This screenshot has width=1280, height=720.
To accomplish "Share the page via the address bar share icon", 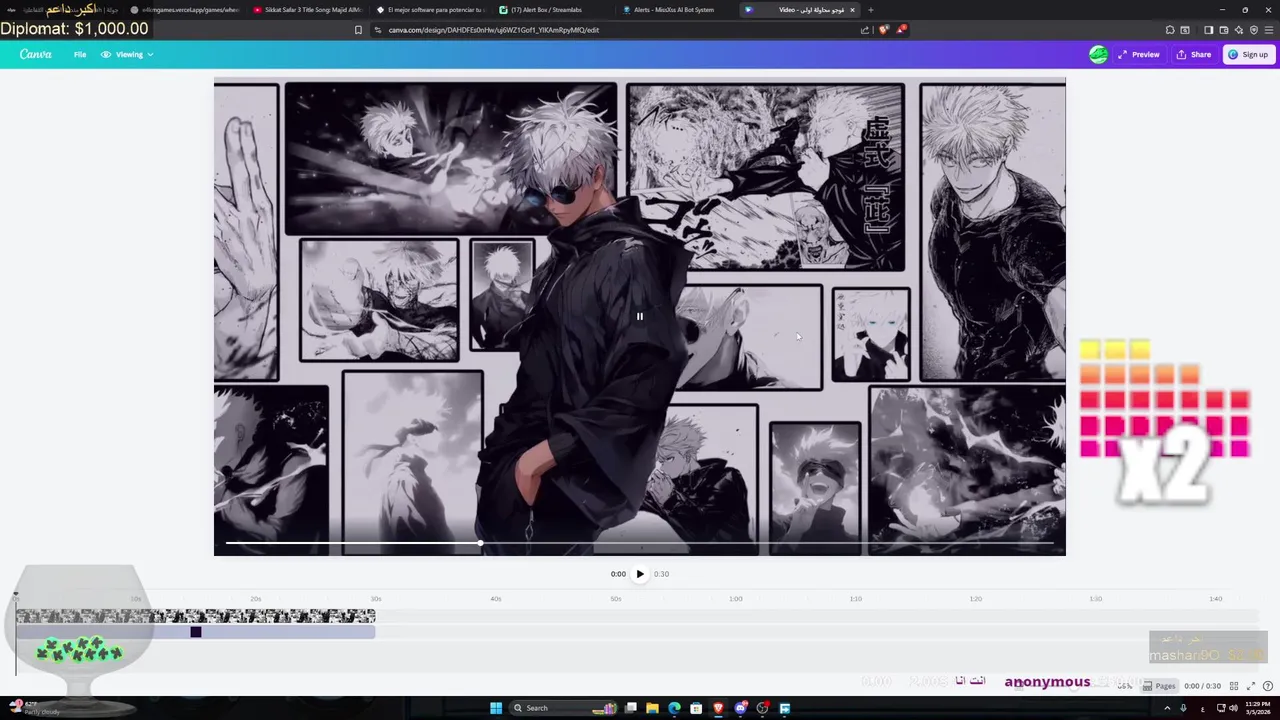I will [x=865, y=30].
